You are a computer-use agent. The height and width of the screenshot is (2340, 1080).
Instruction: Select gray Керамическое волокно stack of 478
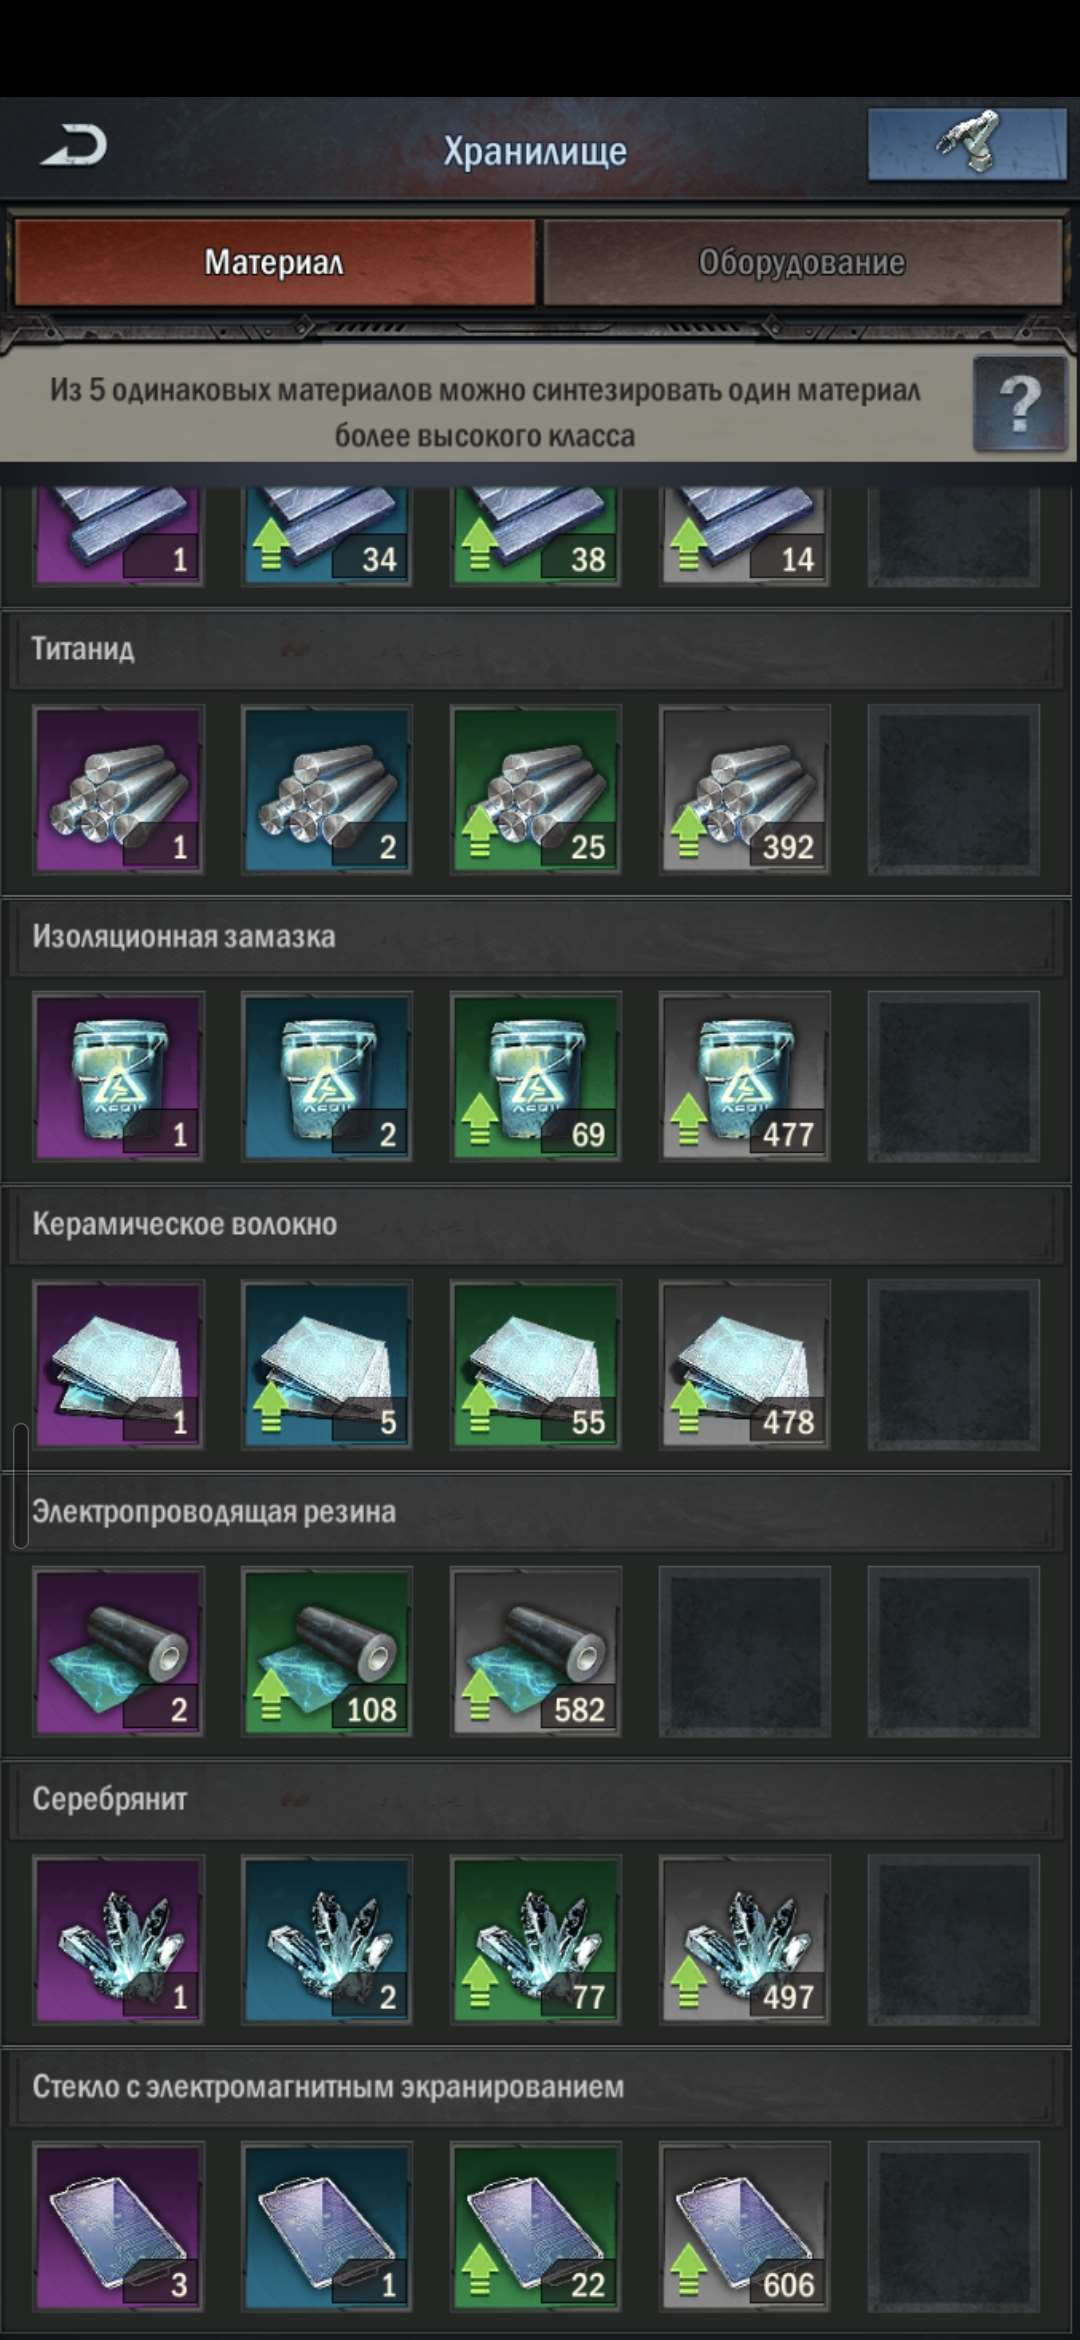(x=745, y=1364)
